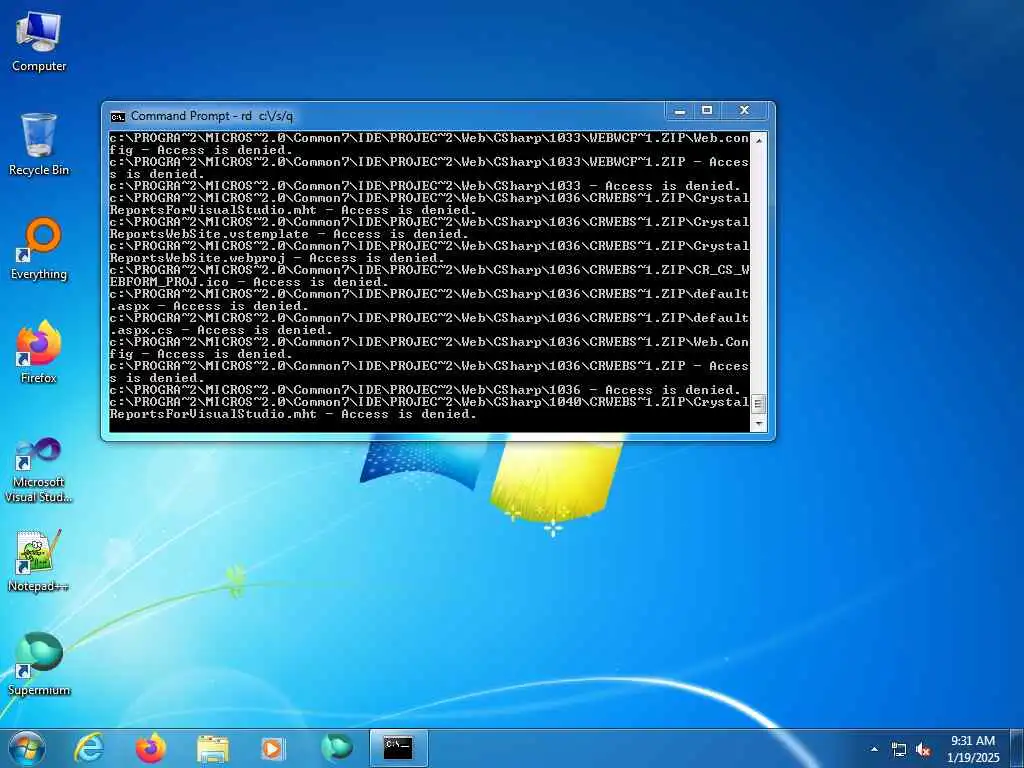Click the console scrollbar down arrow

pyautogui.click(x=758, y=424)
